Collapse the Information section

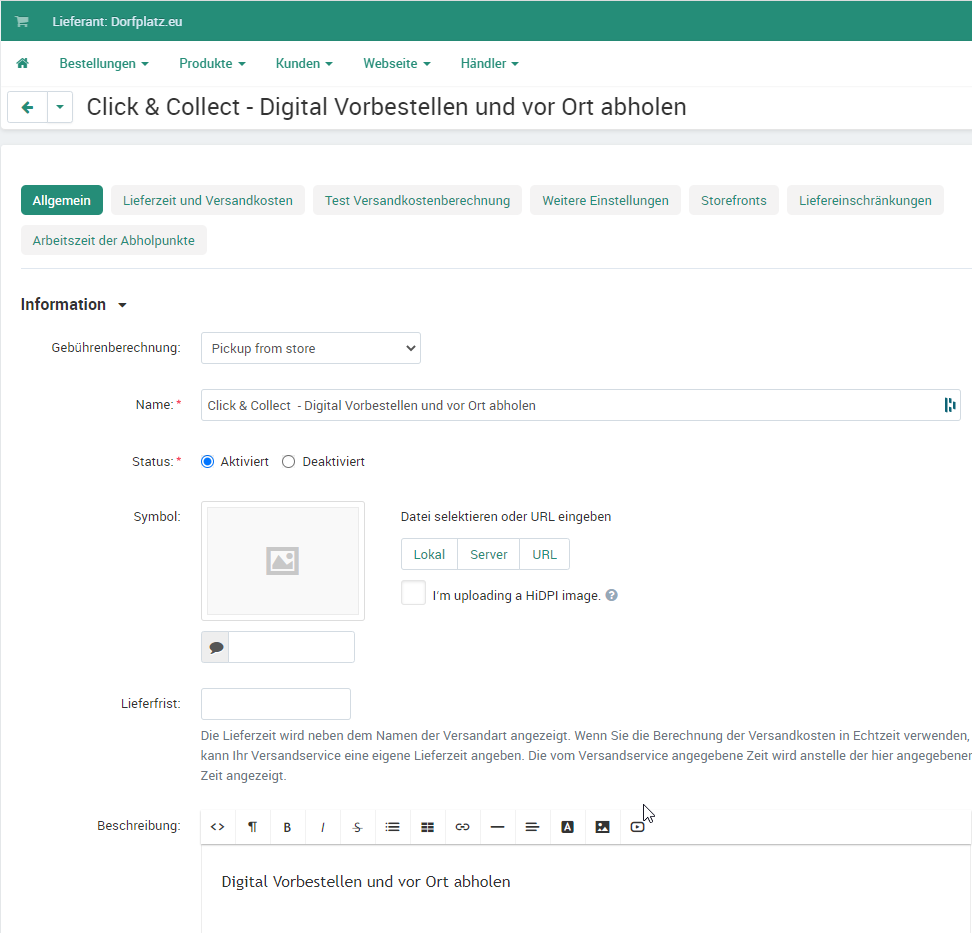(73, 304)
